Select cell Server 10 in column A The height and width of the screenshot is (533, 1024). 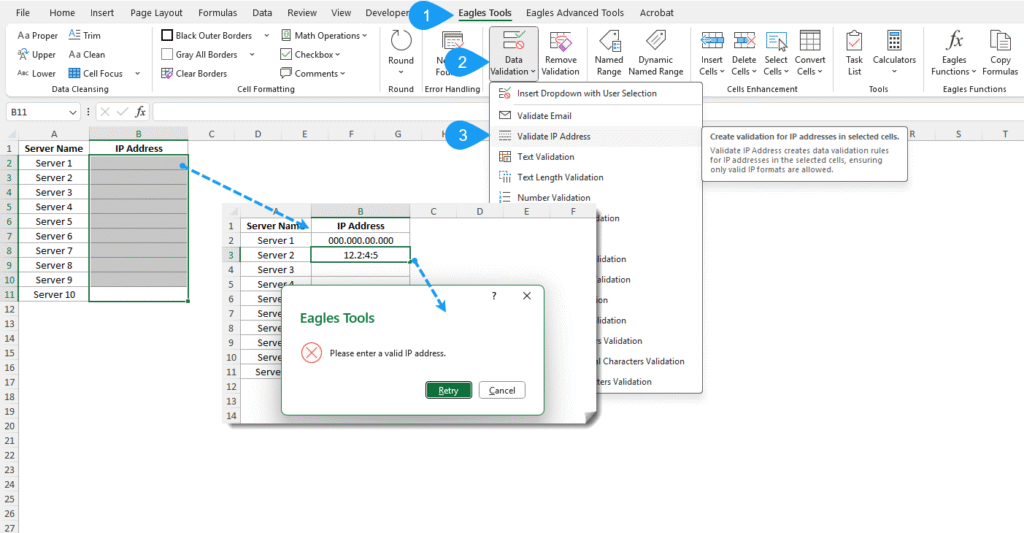[54, 295]
